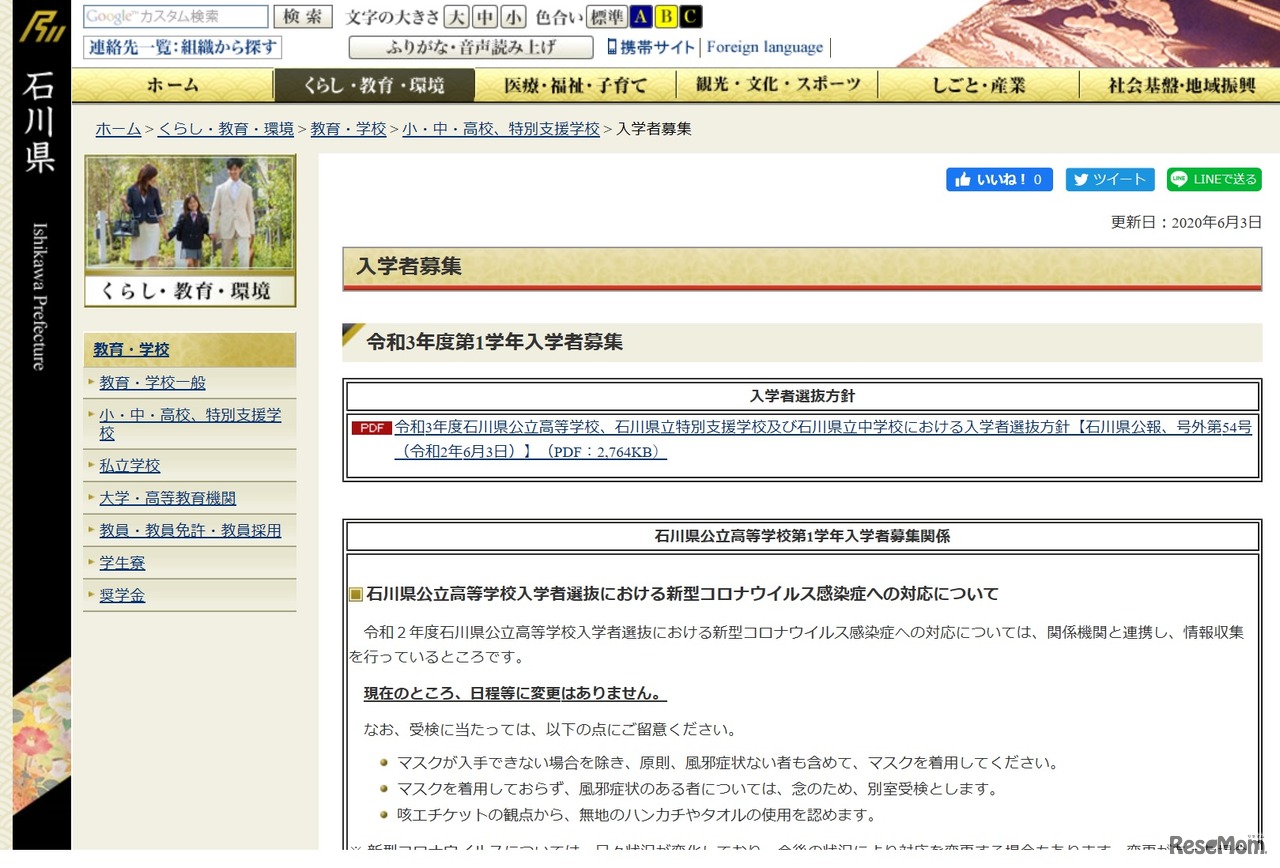Share the page via the Twitter bird icon
This screenshot has width=1280, height=868.
click(1081, 179)
